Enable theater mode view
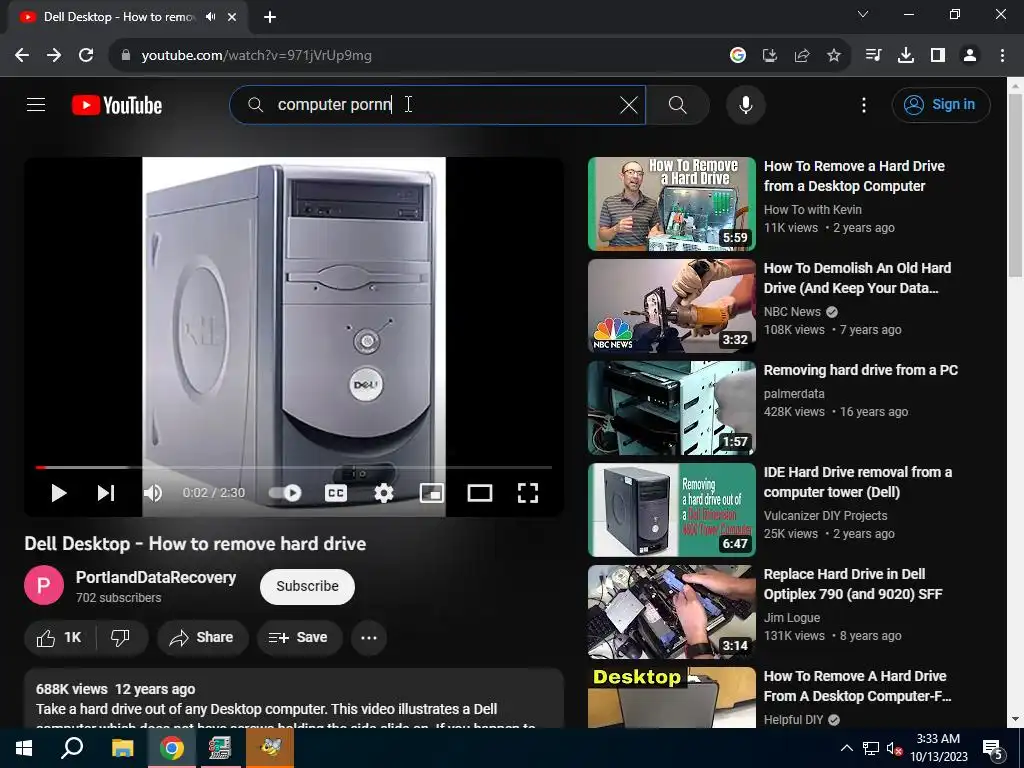 [480, 493]
